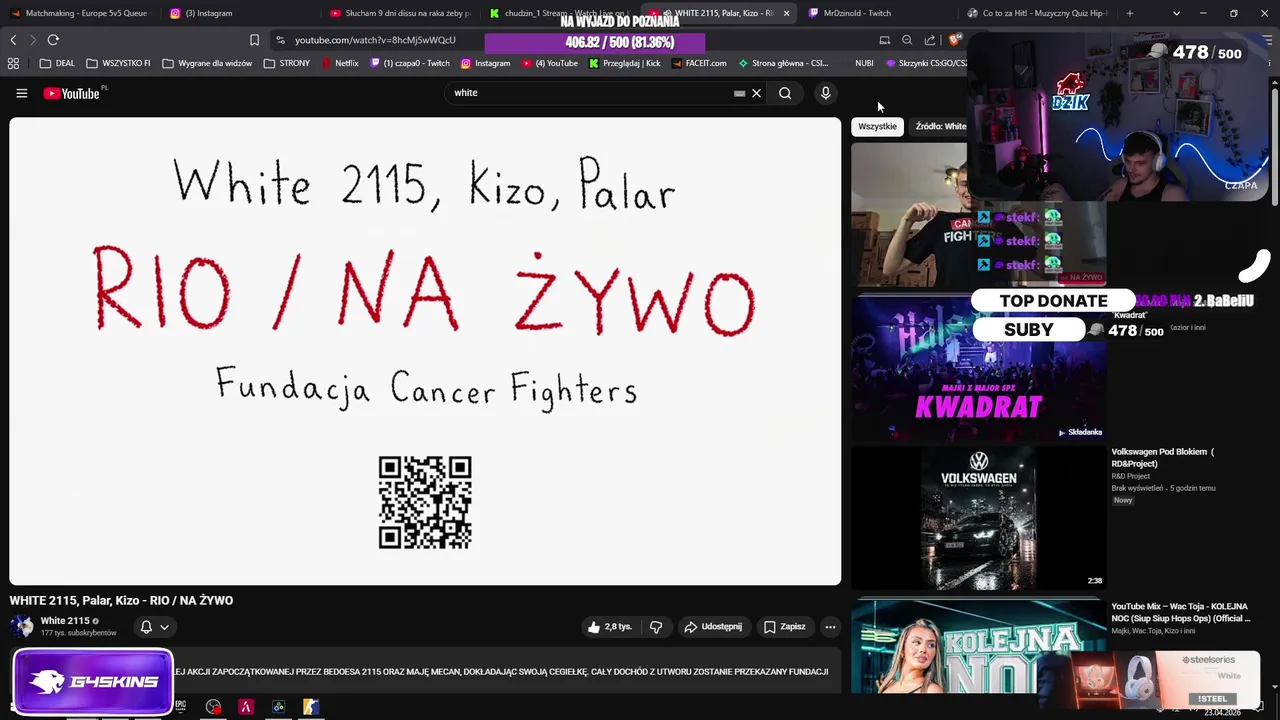Image resolution: width=1280 pixels, height=720 pixels.
Task: Open a new browser tab
Action: pos(1130,13)
